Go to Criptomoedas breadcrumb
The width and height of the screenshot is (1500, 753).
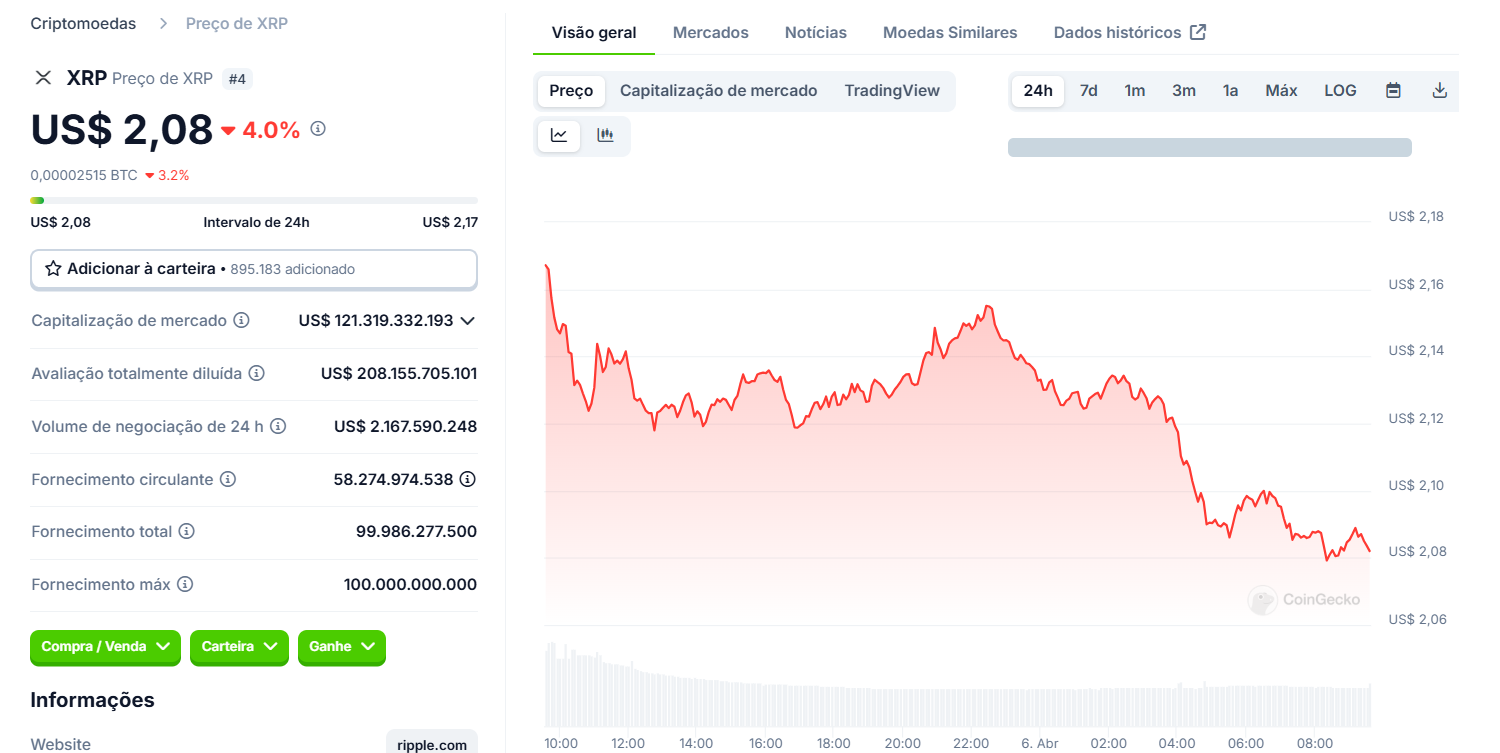(x=83, y=23)
